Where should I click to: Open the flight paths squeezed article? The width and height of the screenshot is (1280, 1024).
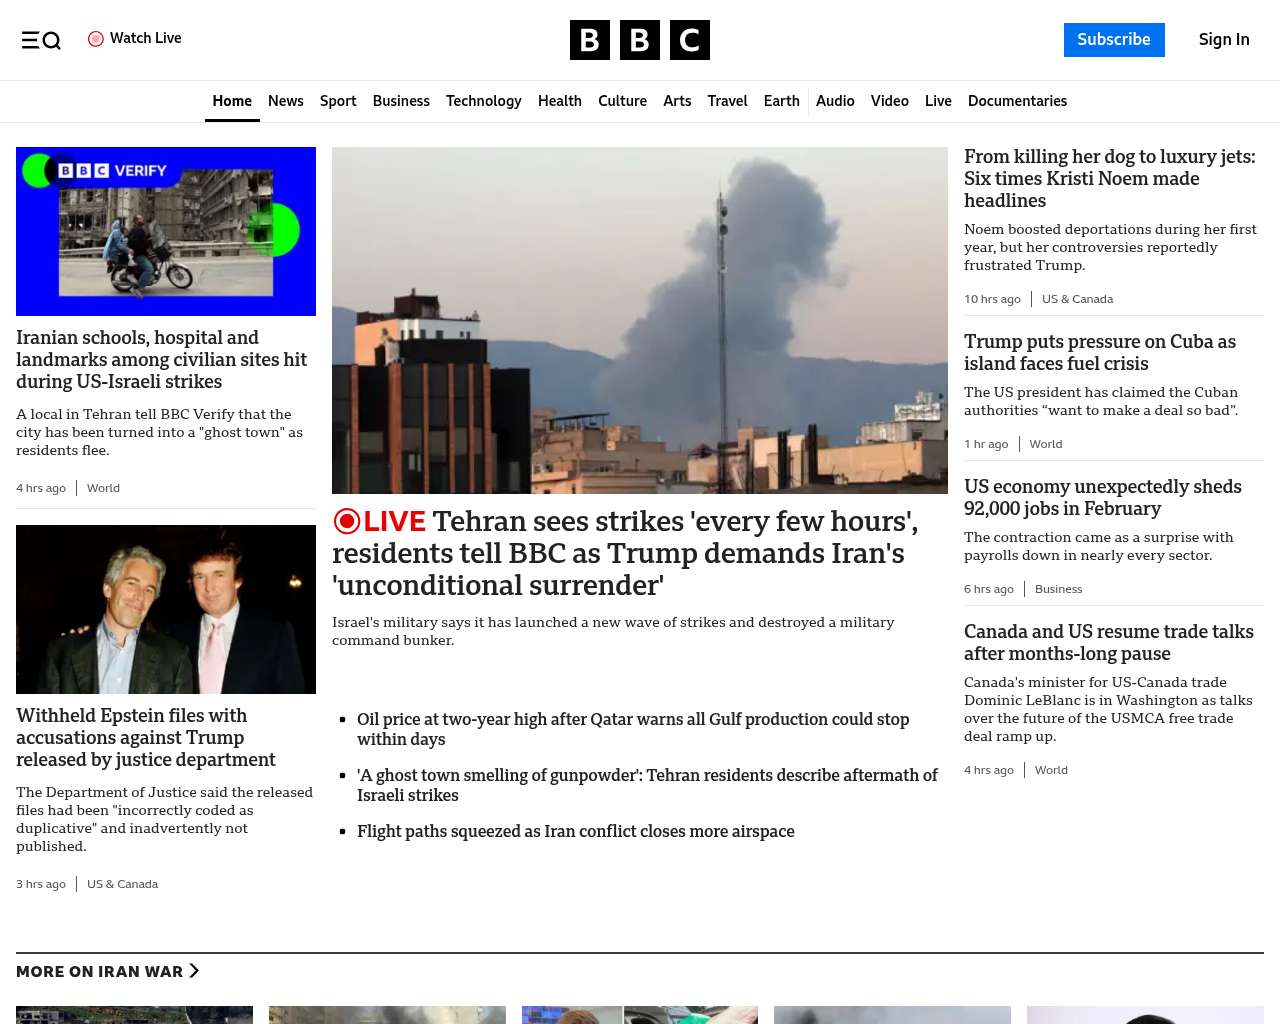(575, 831)
